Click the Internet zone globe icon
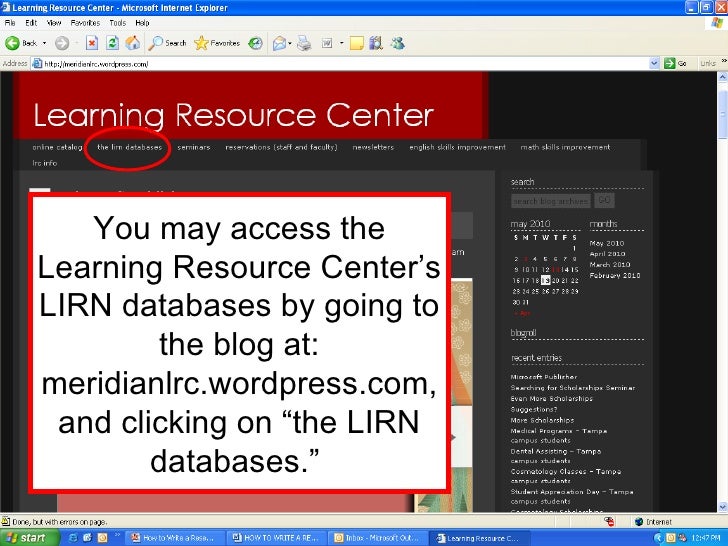728x546 pixels. coord(638,522)
